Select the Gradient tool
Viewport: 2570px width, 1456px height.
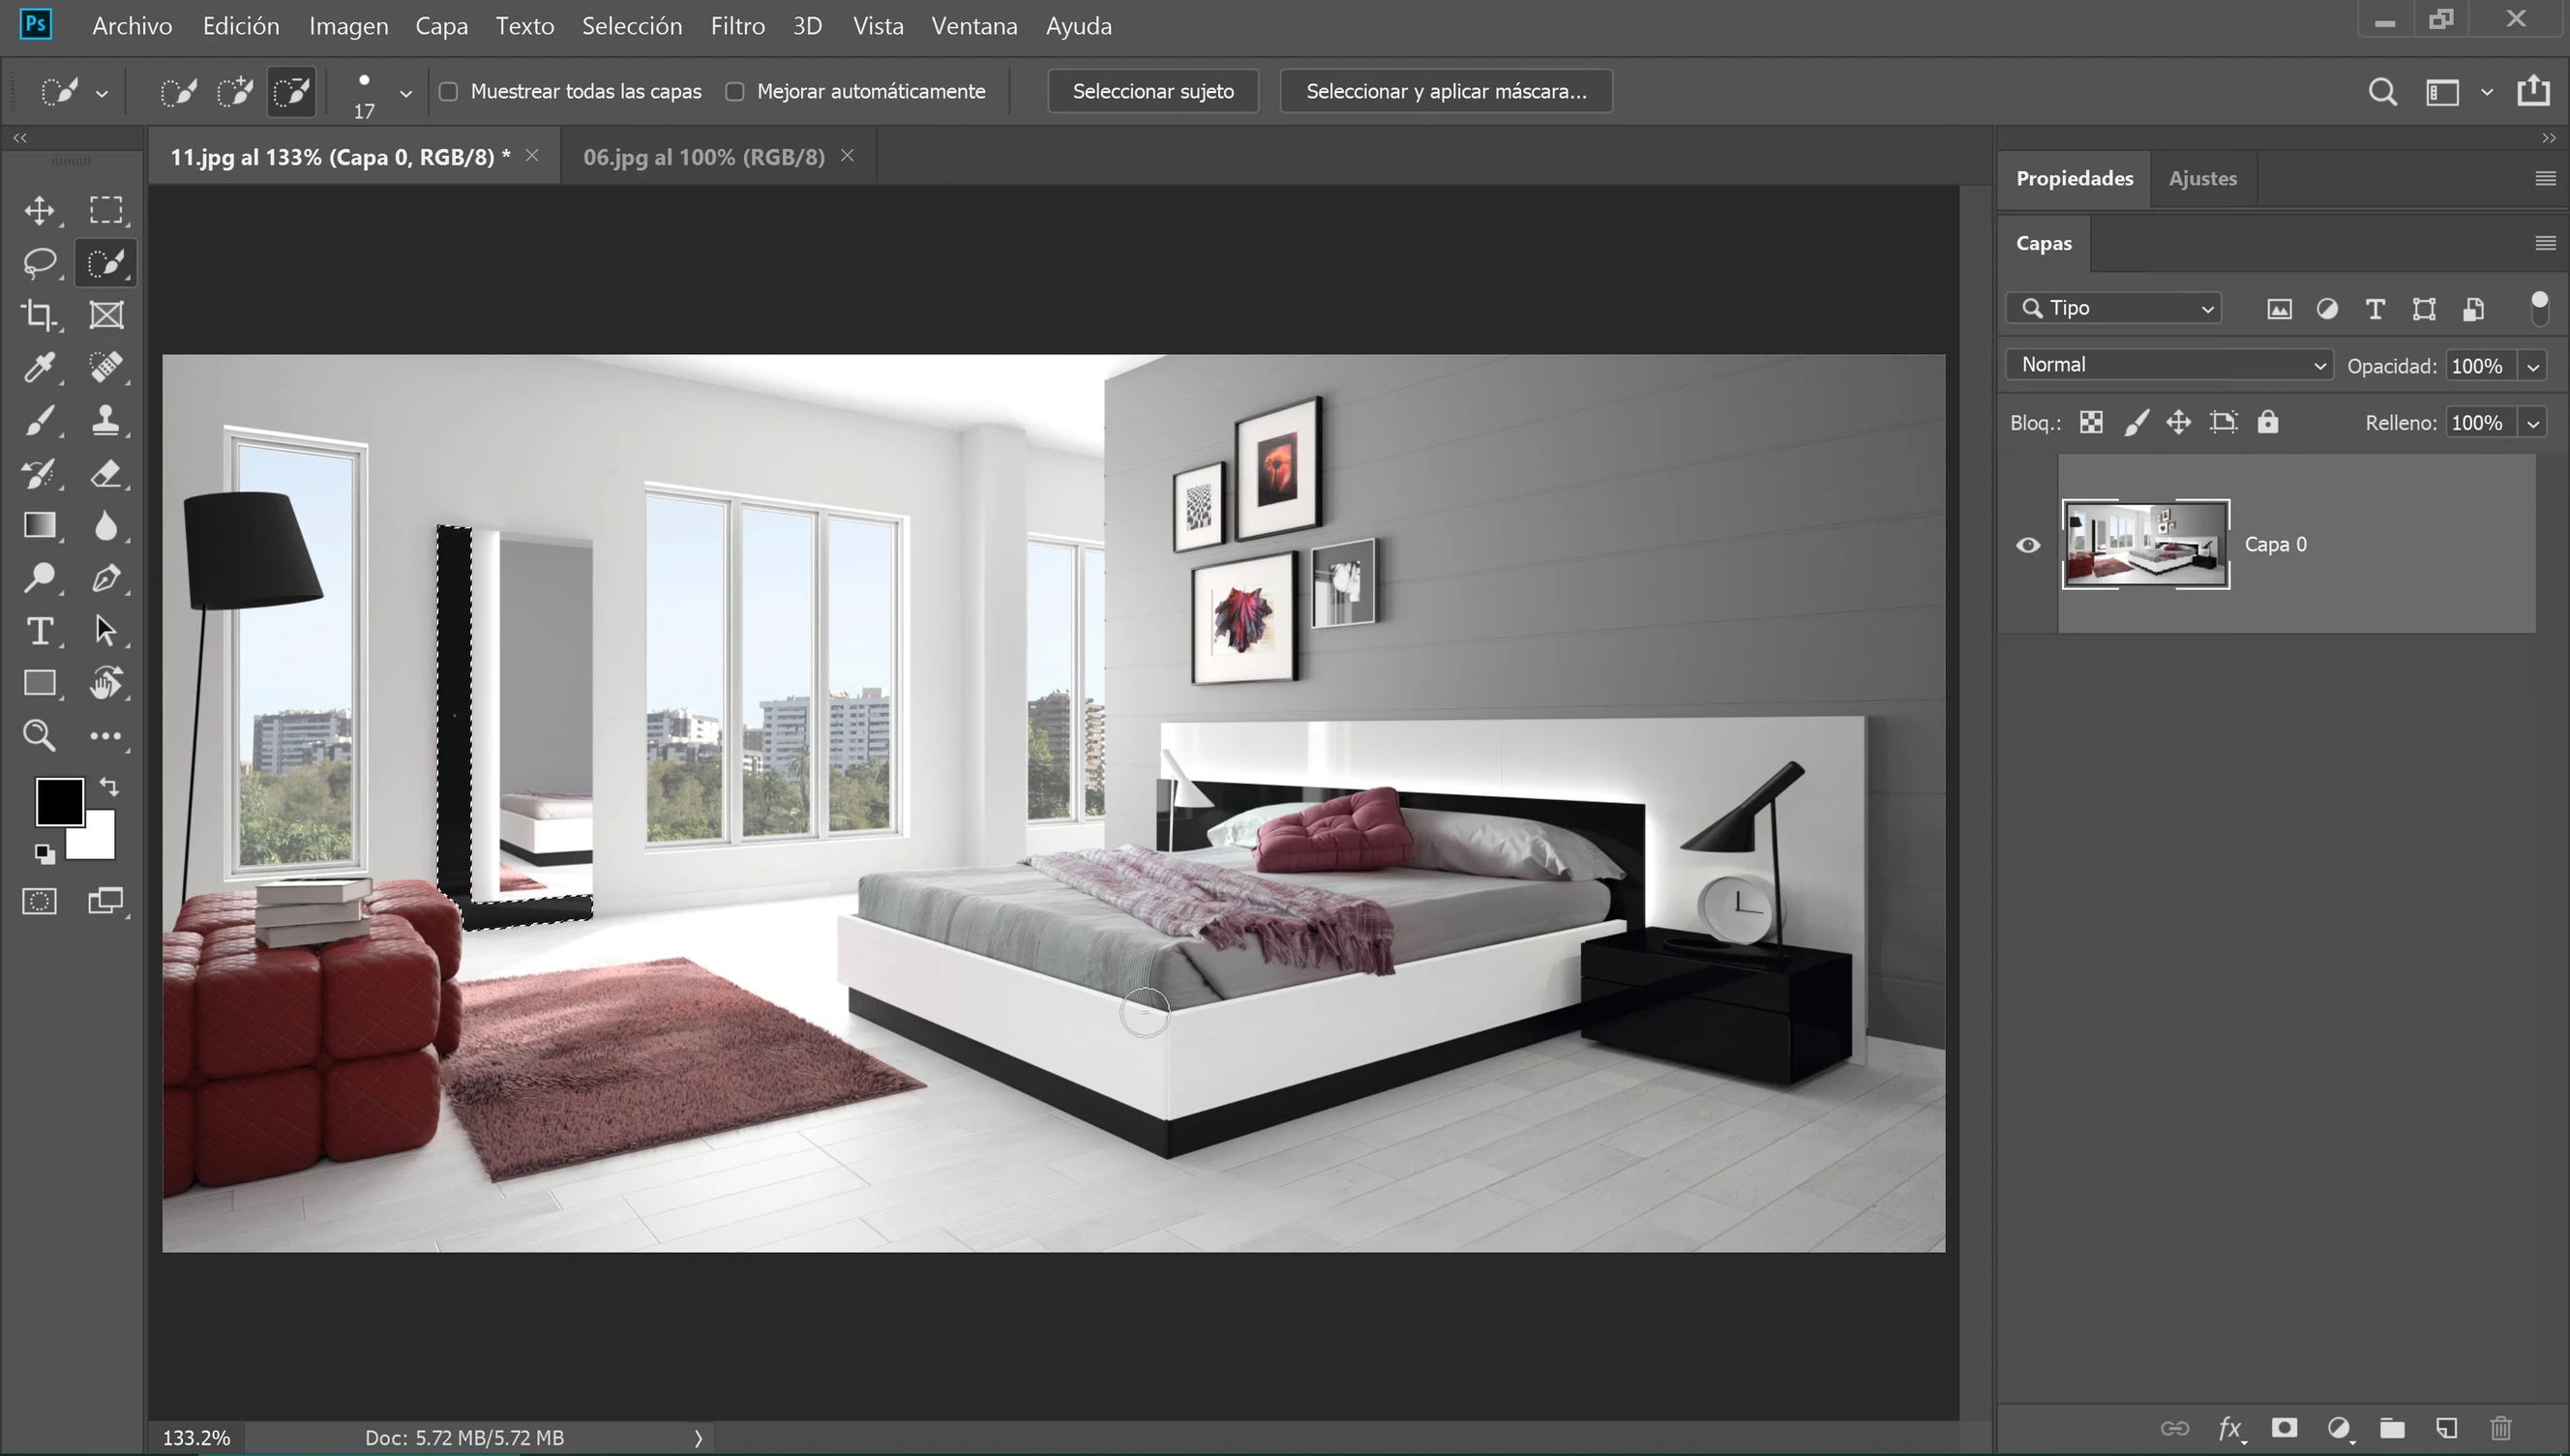pos(40,525)
